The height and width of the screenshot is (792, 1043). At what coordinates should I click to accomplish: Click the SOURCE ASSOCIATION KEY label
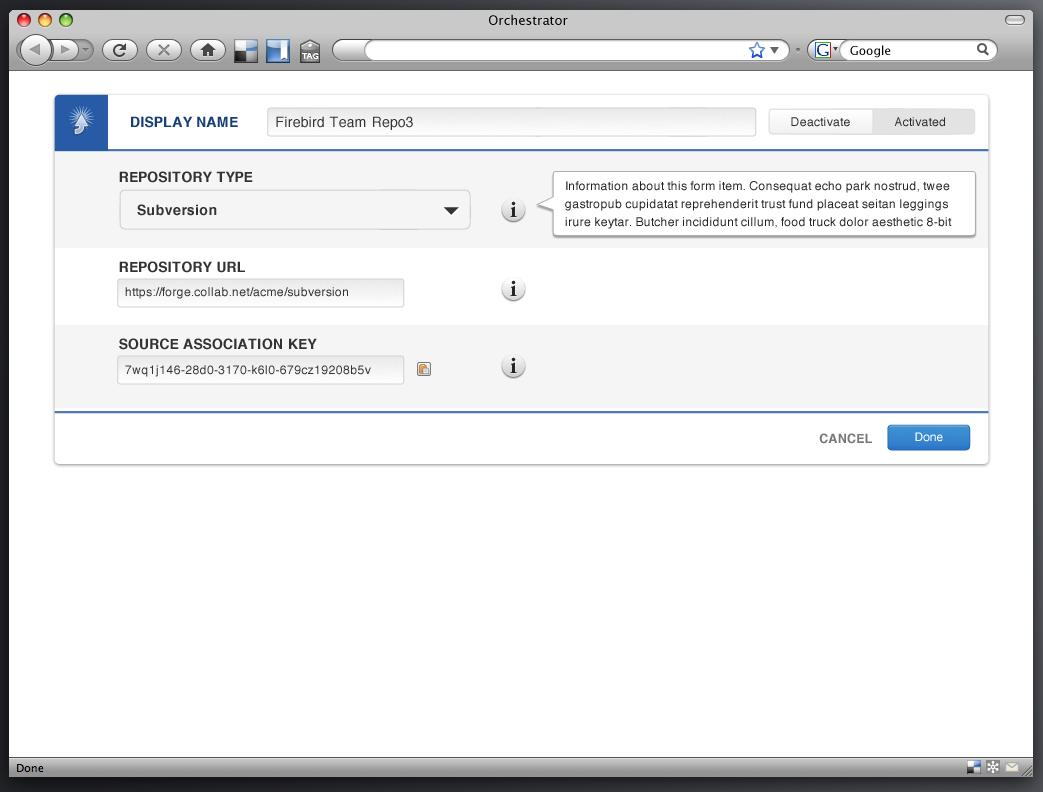pyautogui.click(x=218, y=344)
